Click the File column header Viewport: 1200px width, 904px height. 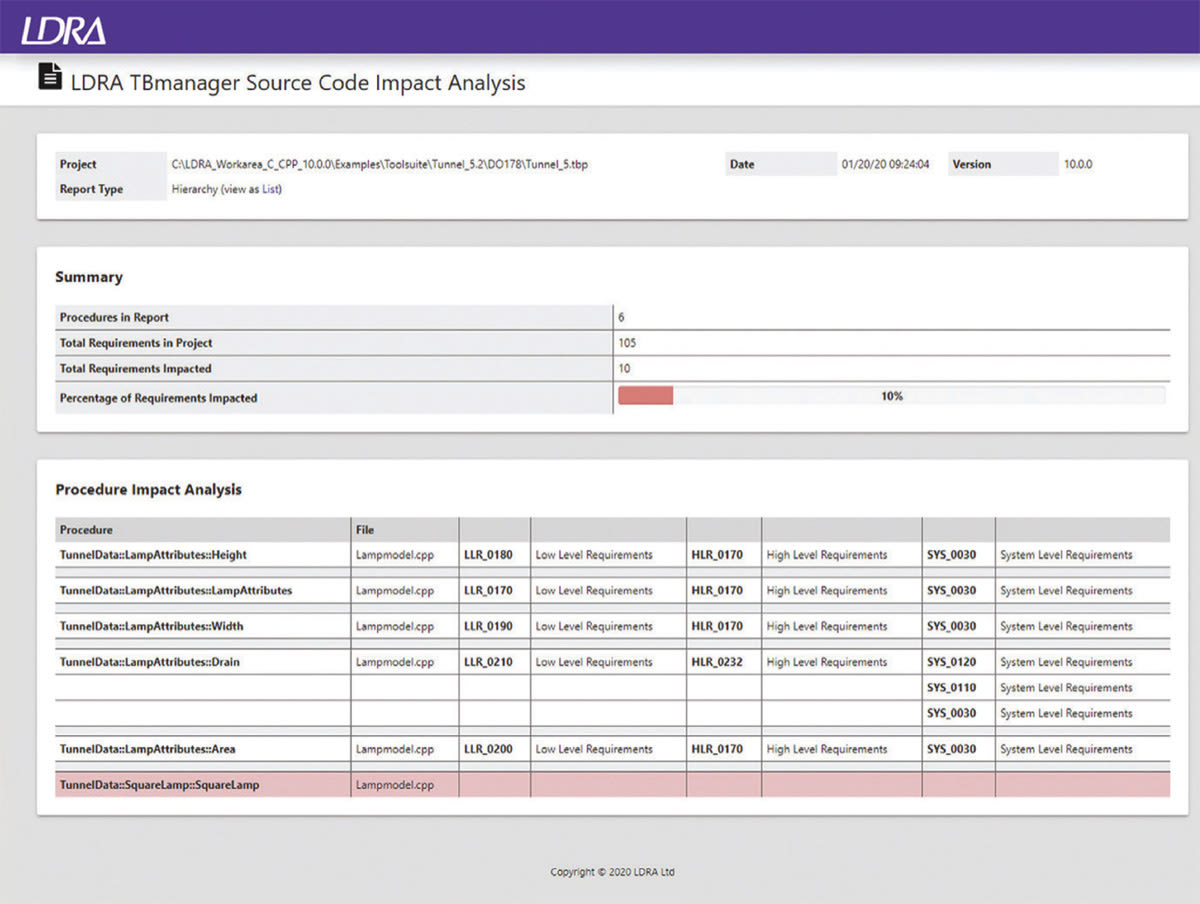pos(364,530)
